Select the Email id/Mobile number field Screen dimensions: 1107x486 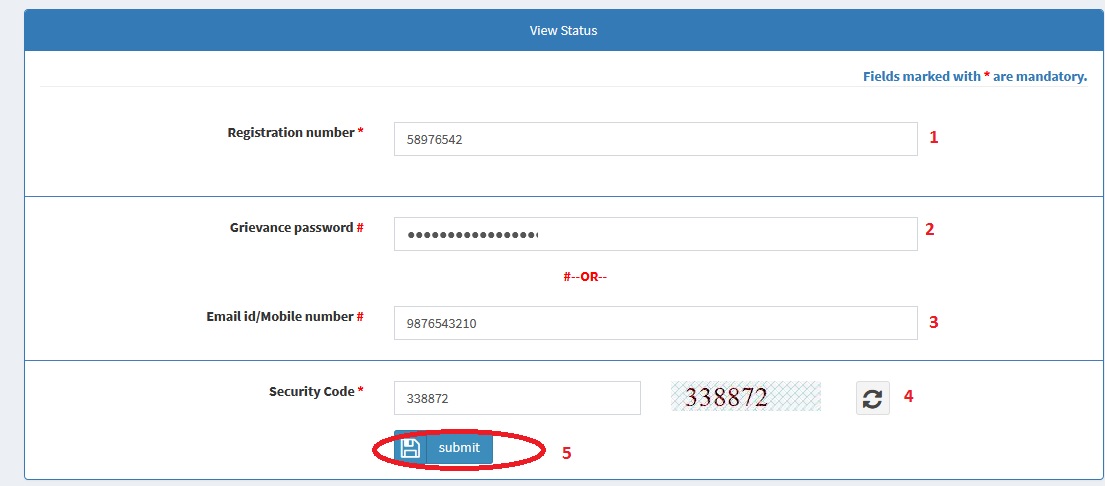tap(655, 323)
